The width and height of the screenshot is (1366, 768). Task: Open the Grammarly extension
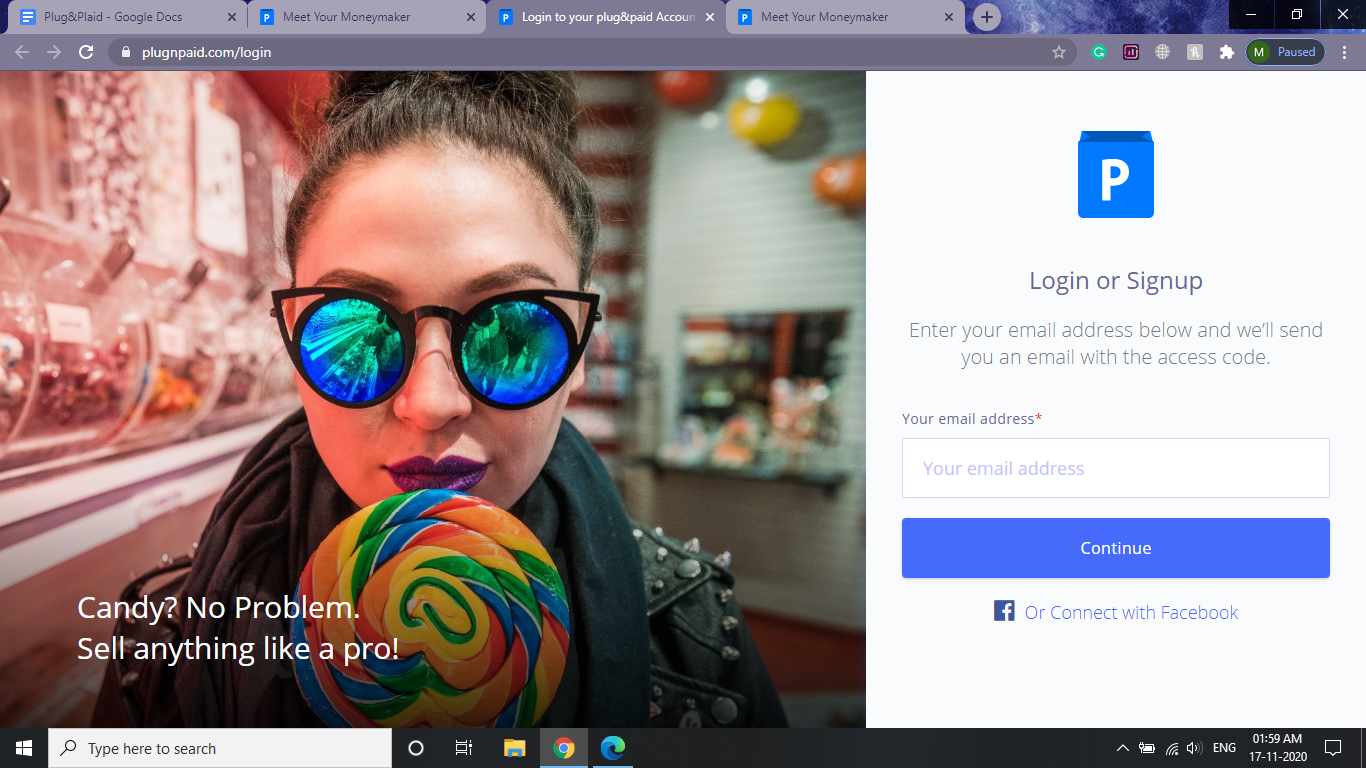tap(1099, 52)
